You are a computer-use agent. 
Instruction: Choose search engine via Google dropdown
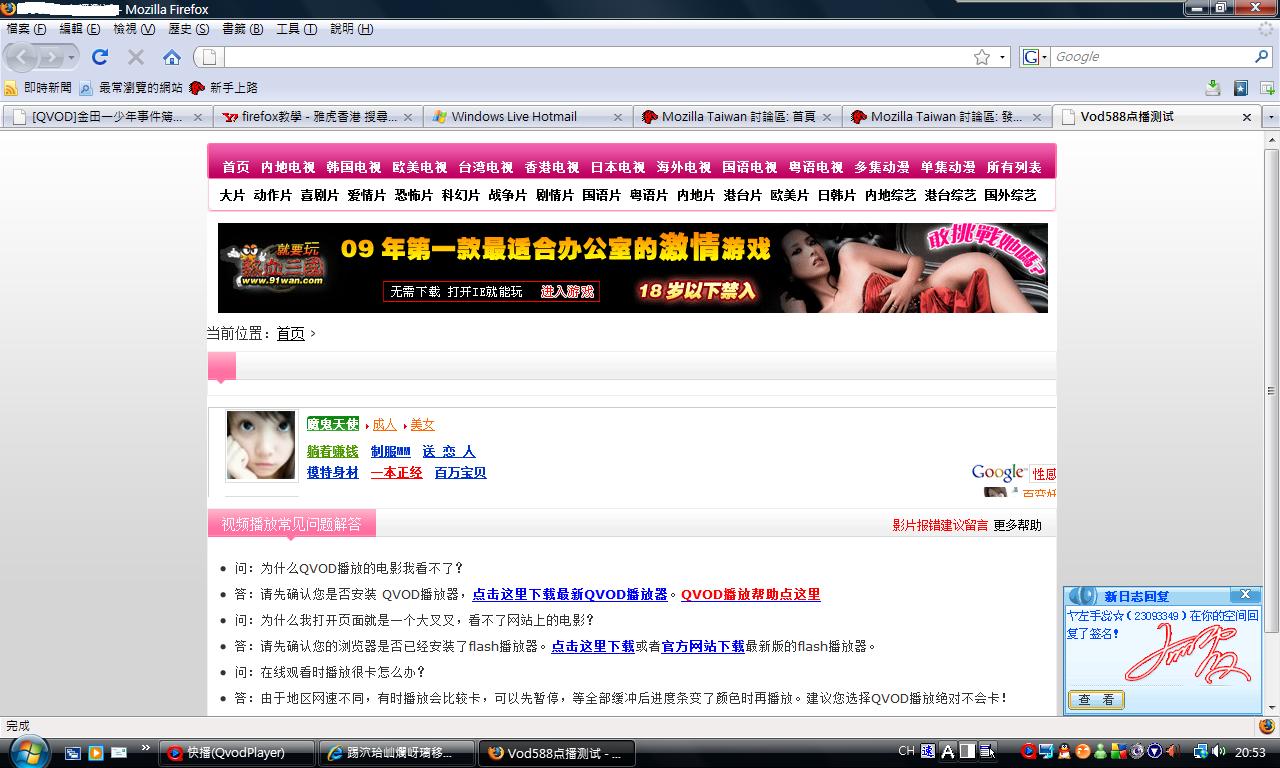[1035, 57]
